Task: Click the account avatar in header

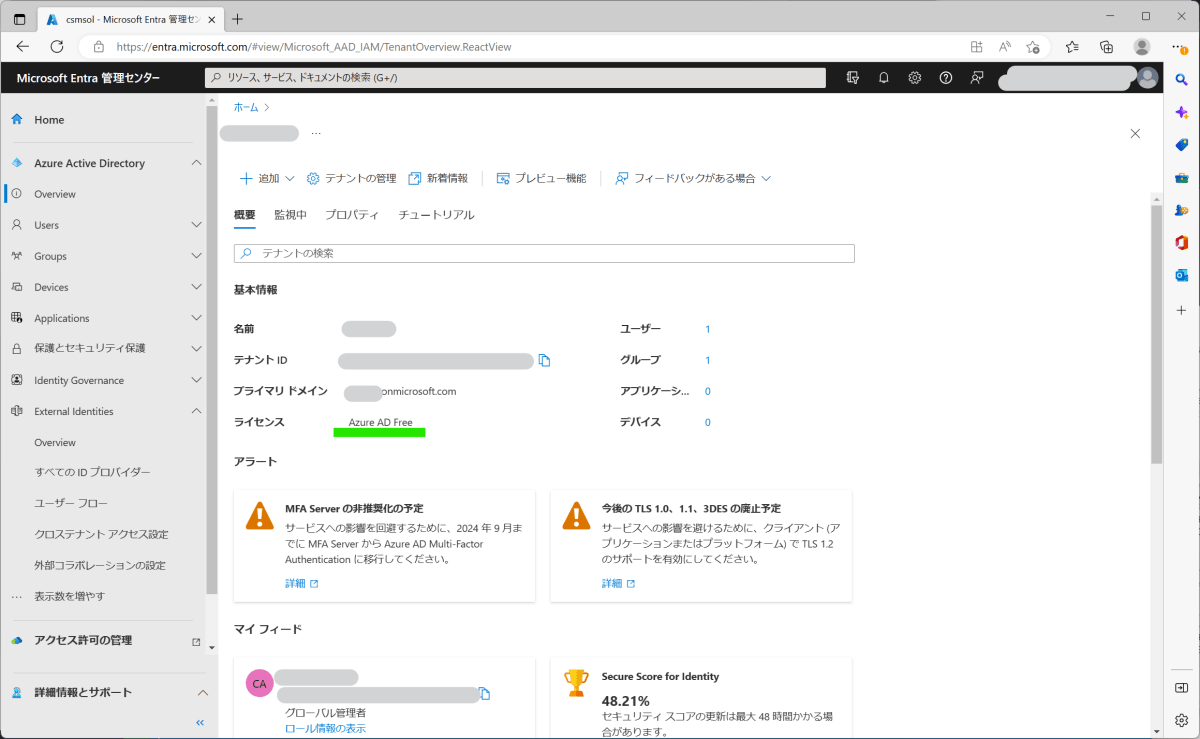Action: pyautogui.click(x=1148, y=78)
